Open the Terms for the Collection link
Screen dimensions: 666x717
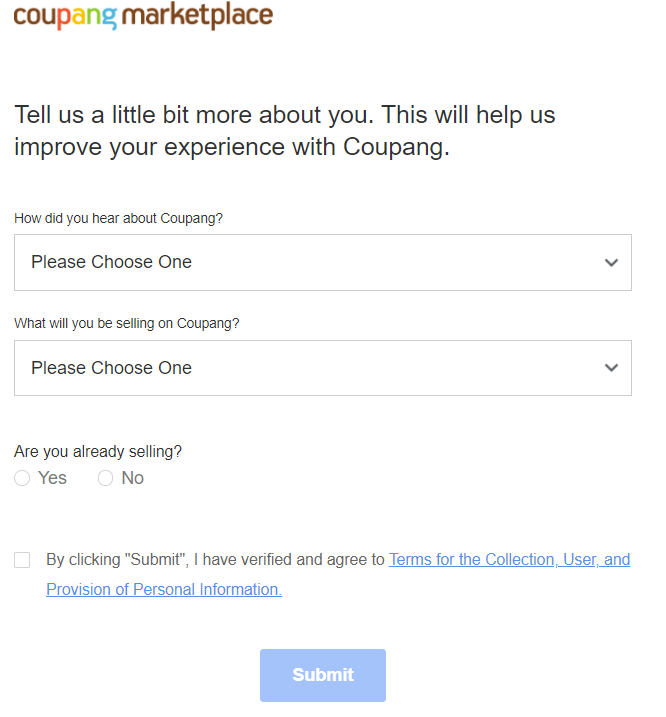pyautogui.click(x=509, y=560)
